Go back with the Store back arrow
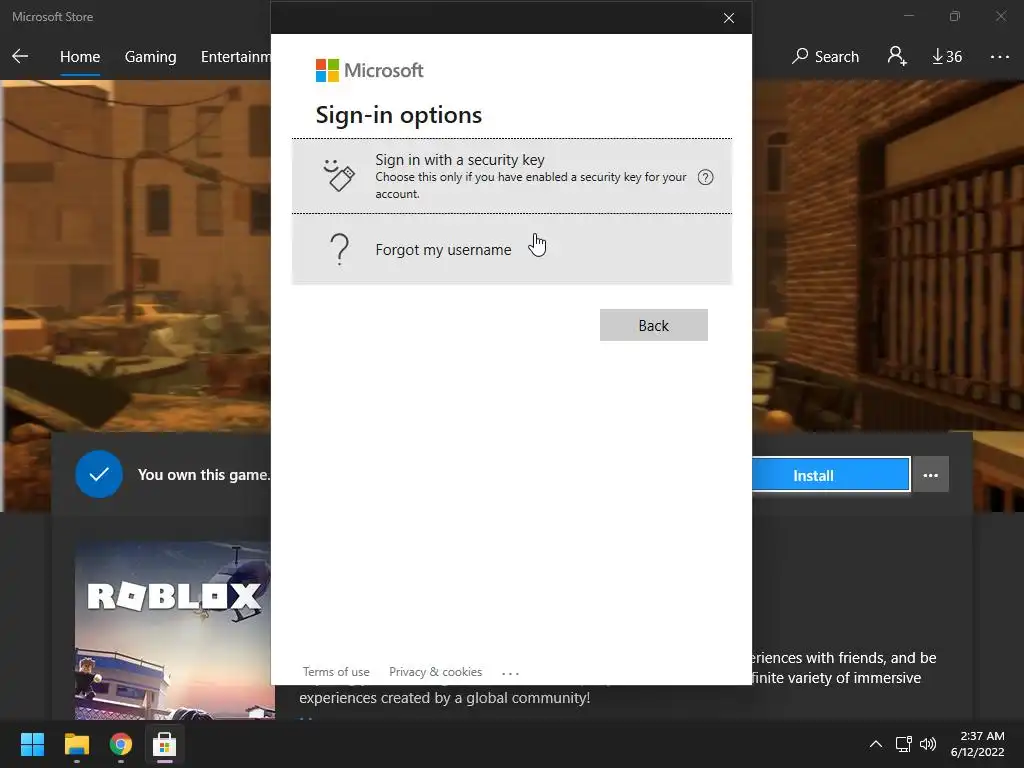The image size is (1024, 768). point(20,56)
